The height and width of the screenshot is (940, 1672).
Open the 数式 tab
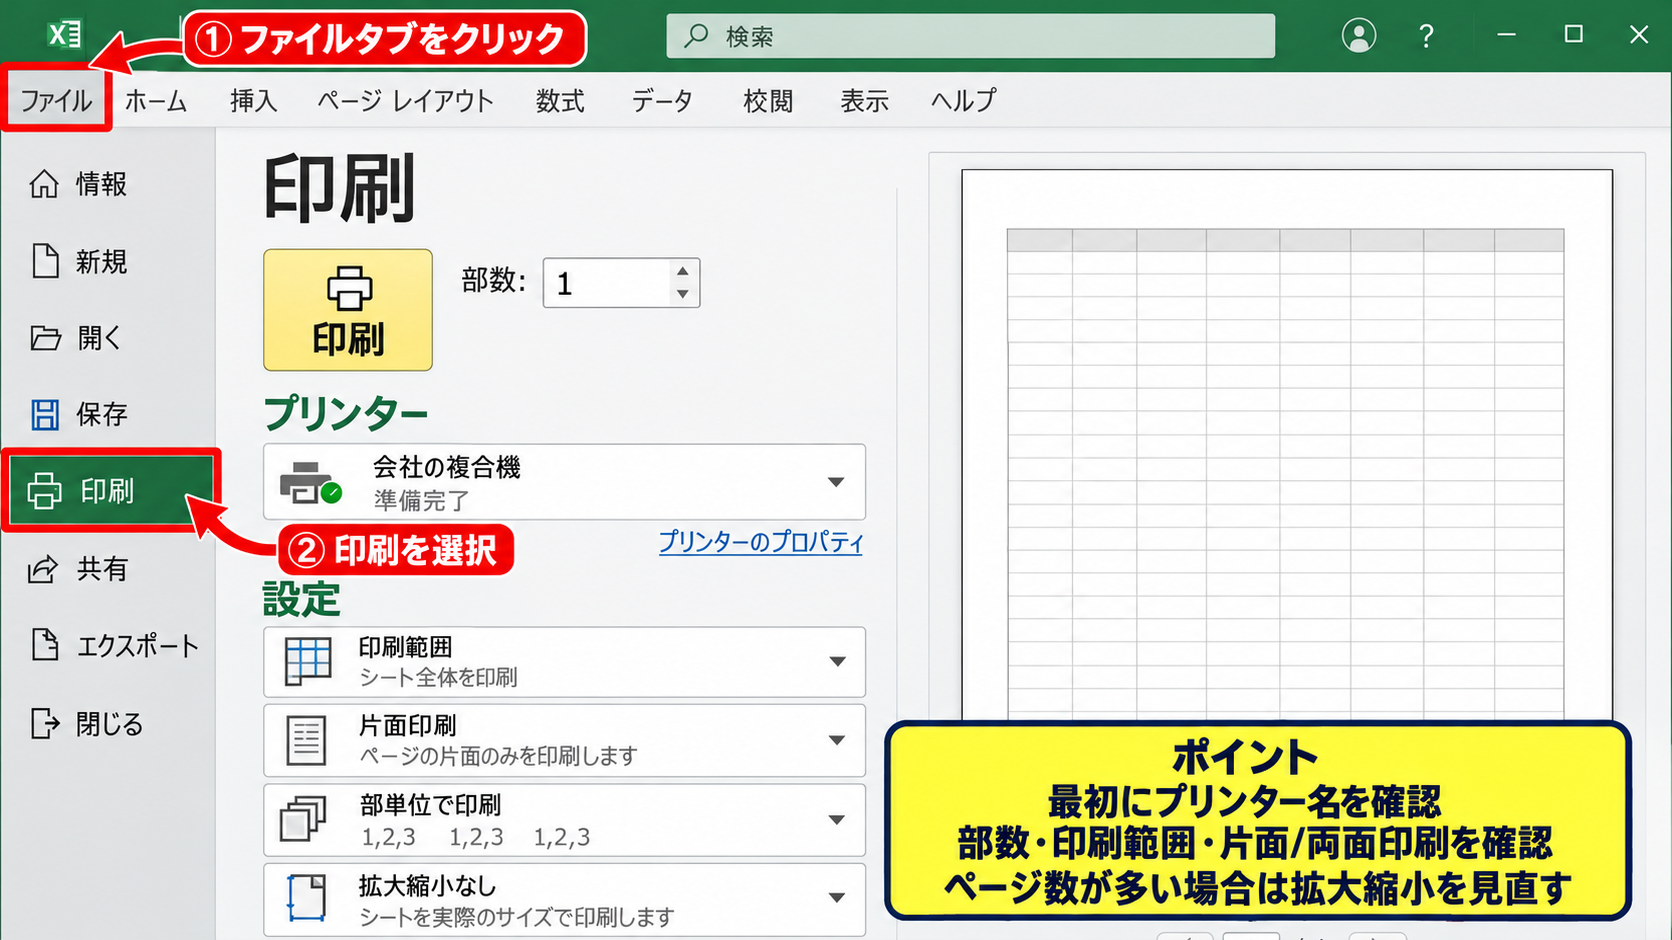[x=560, y=101]
